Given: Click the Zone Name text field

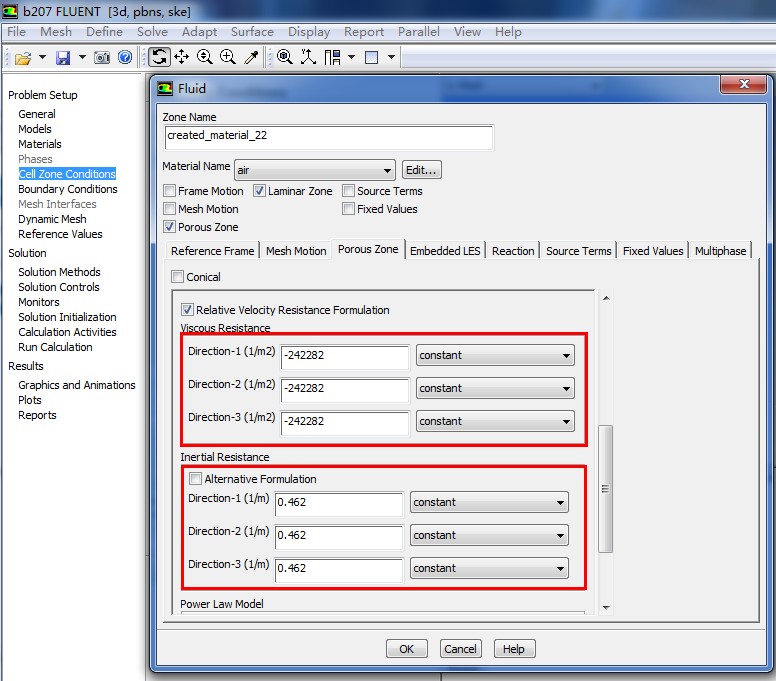Looking at the screenshot, I should 328,136.
